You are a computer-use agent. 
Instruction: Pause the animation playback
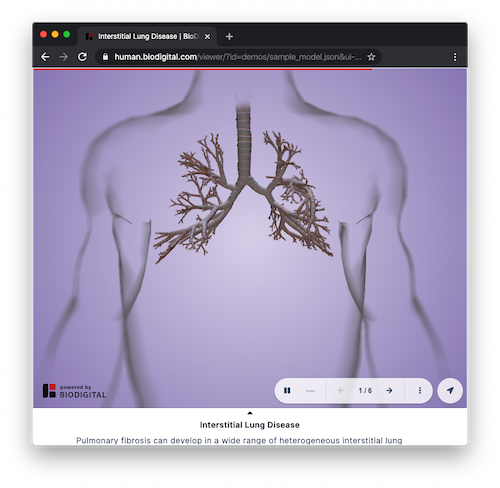(287, 390)
